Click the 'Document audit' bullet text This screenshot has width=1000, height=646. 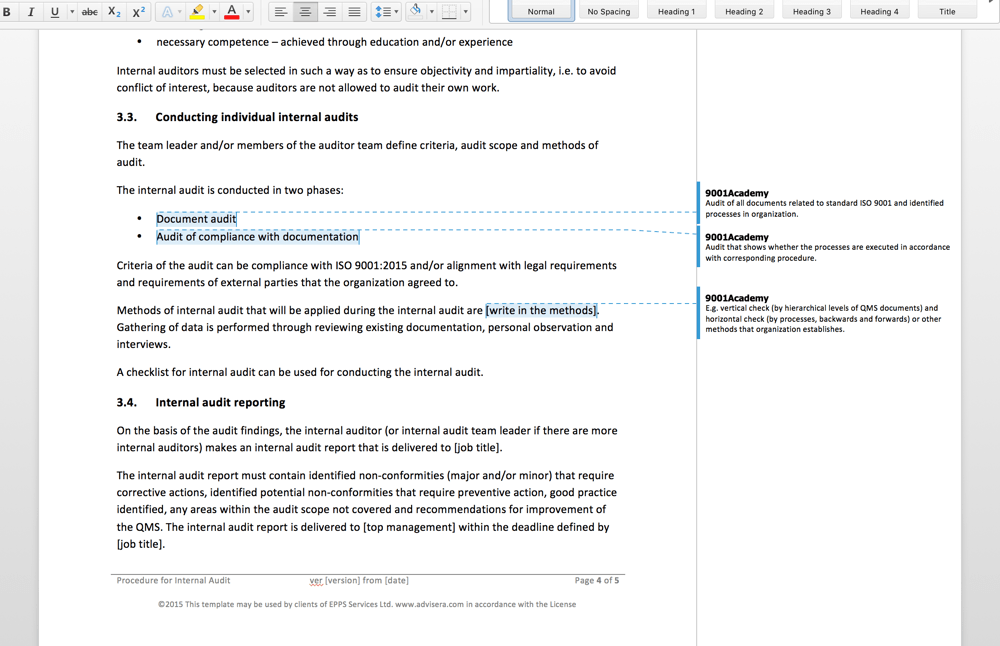point(196,219)
